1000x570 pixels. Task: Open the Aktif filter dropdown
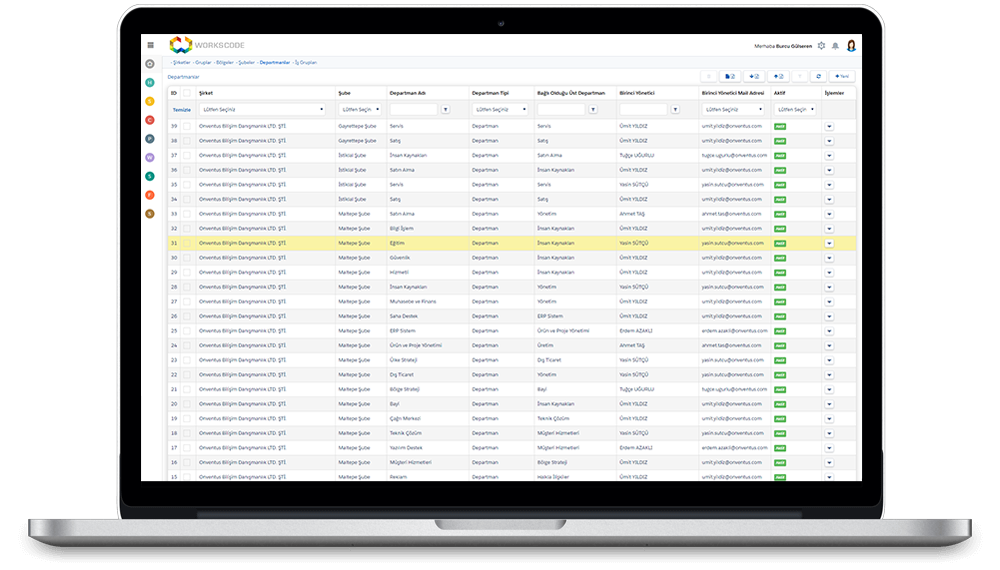click(795, 110)
